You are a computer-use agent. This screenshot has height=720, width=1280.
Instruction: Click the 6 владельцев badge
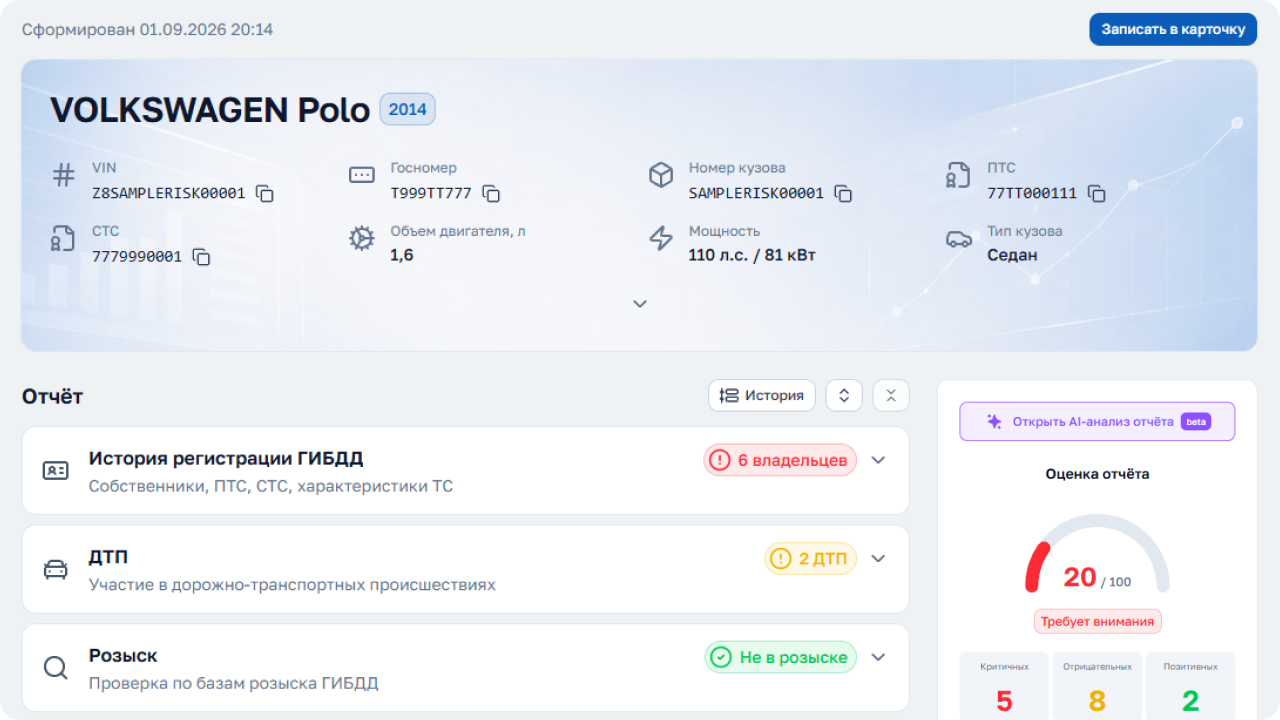pos(780,460)
